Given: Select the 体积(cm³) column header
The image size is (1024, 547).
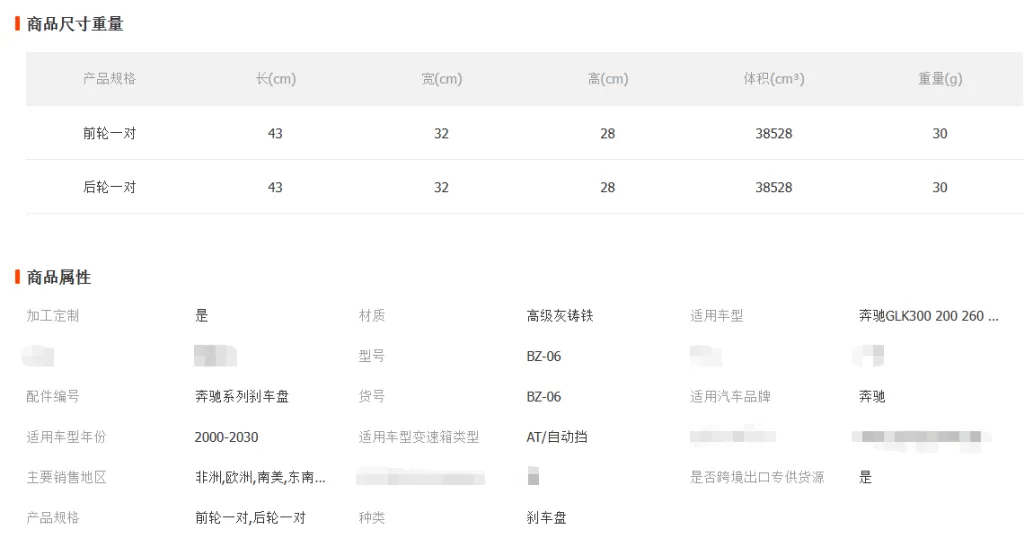Looking at the screenshot, I should point(773,79).
